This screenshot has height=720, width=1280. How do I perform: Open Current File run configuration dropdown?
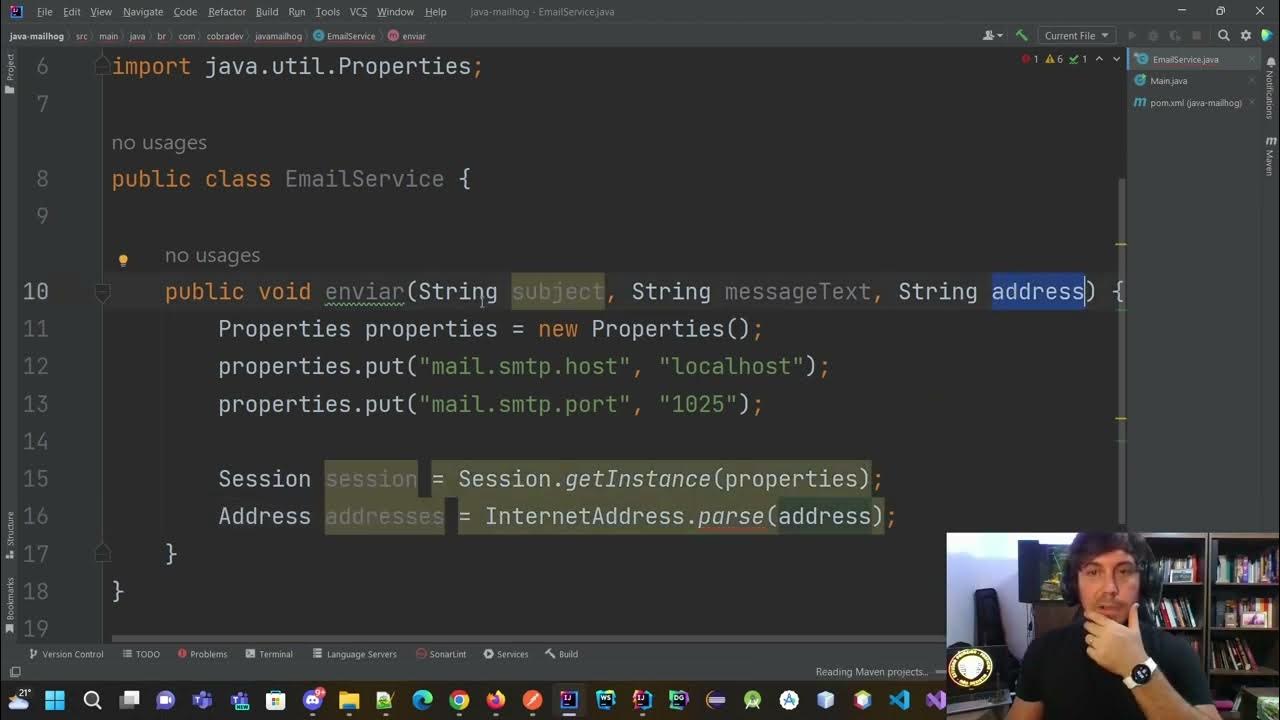point(1076,36)
